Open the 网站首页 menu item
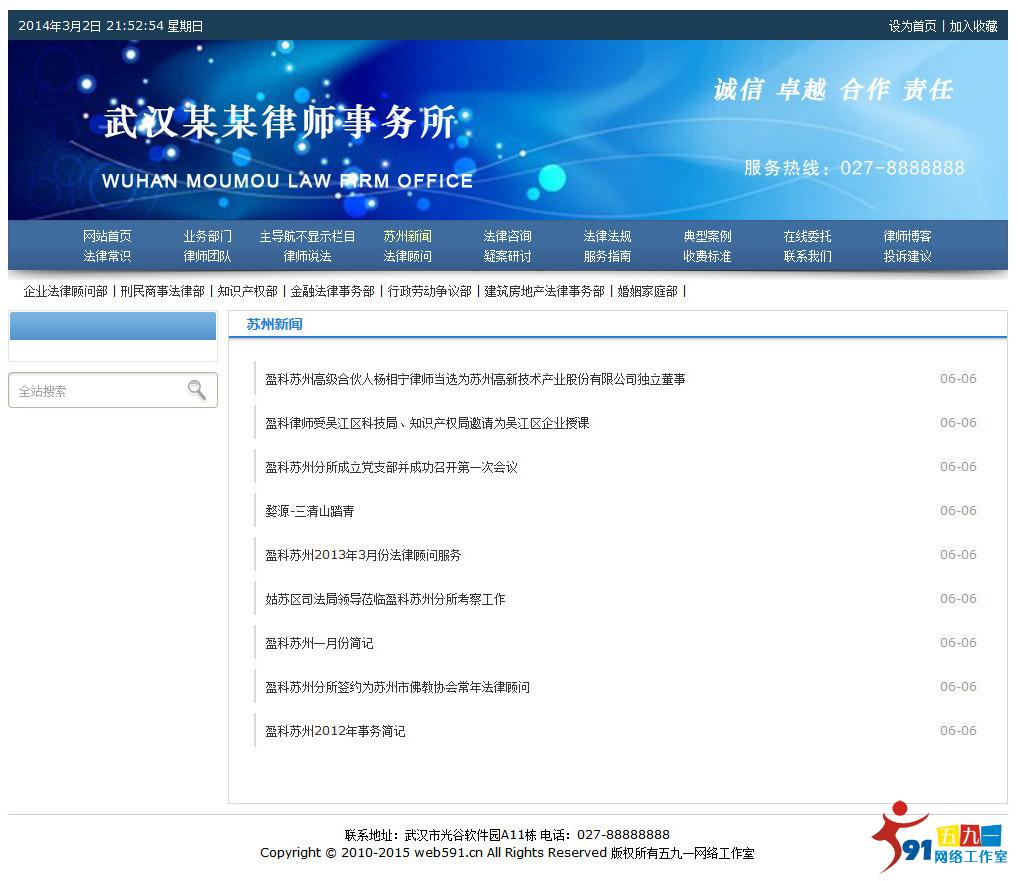Screen dimensions: 1018x881 click(x=108, y=236)
